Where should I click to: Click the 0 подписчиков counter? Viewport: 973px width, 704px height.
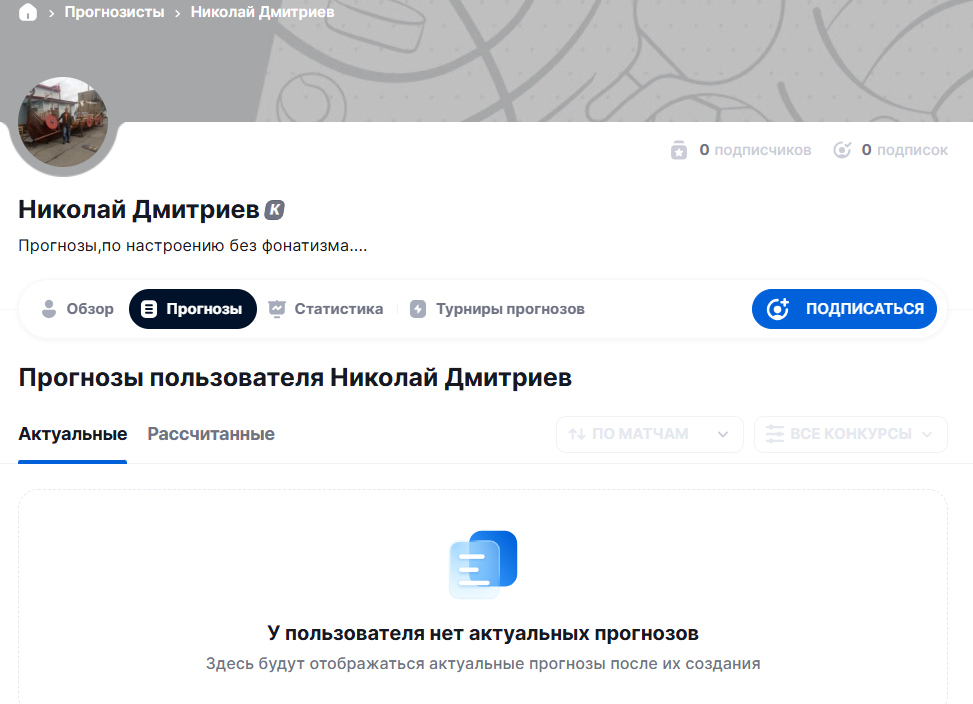tap(754, 150)
